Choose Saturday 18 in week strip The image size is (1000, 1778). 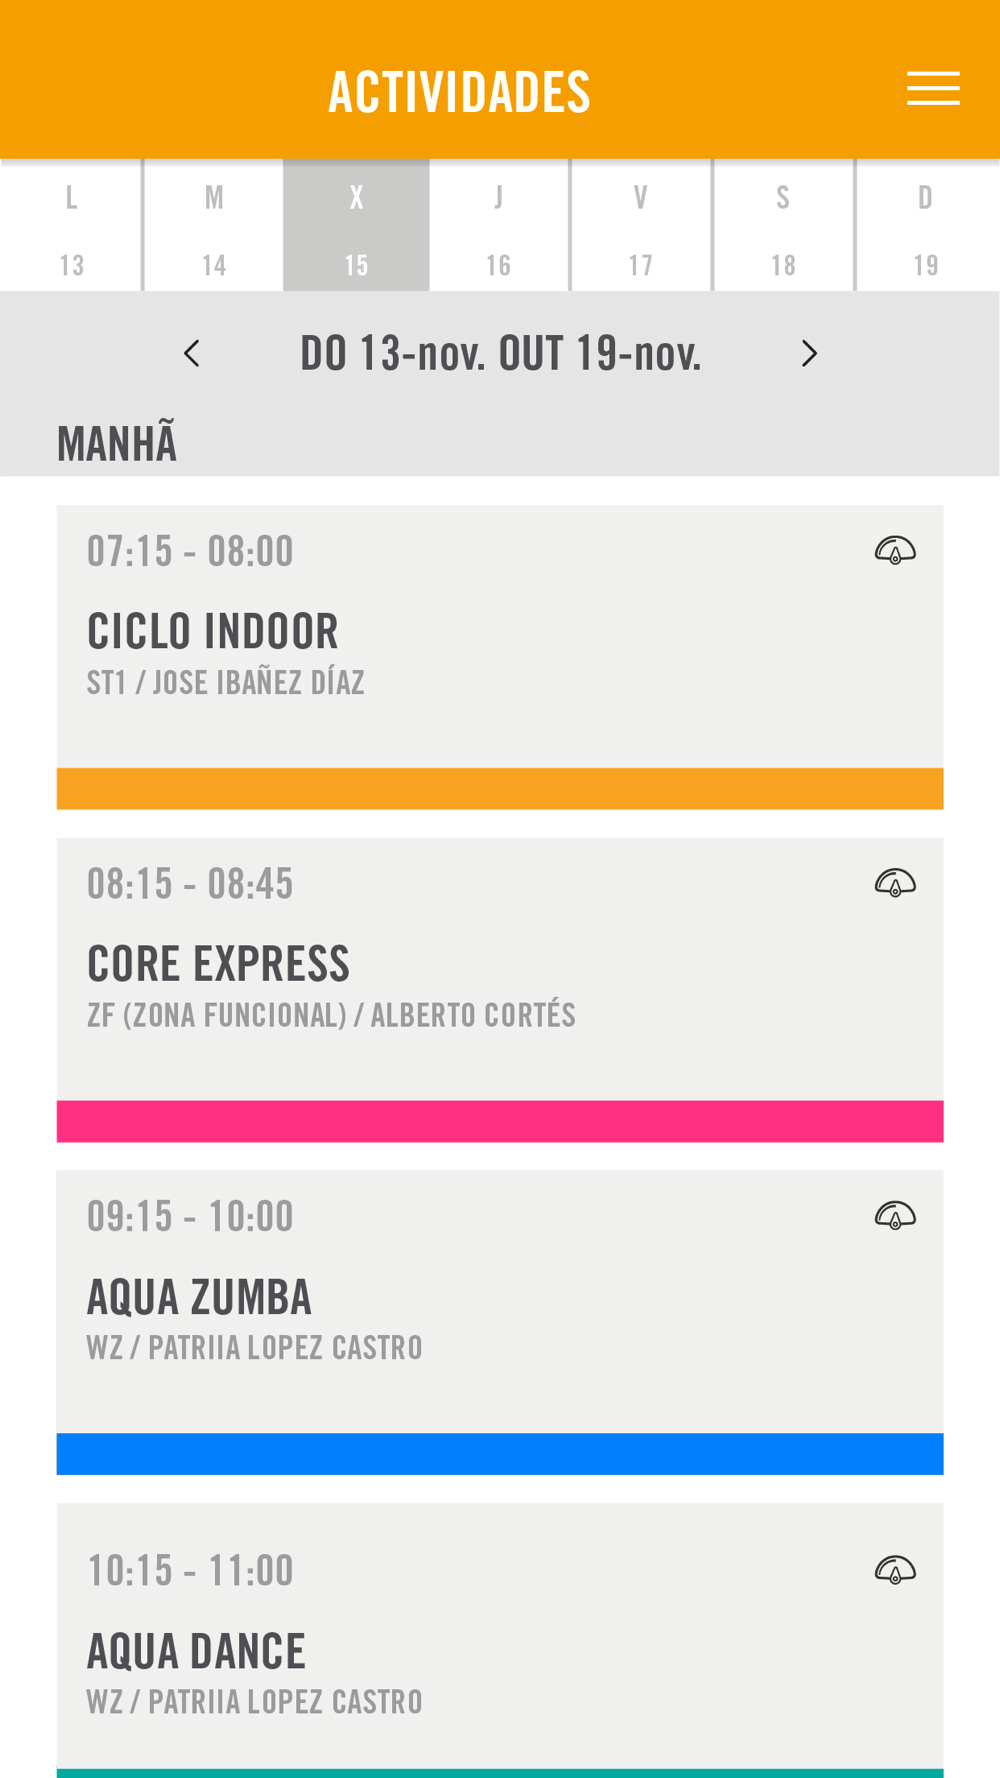click(x=783, y=226)
